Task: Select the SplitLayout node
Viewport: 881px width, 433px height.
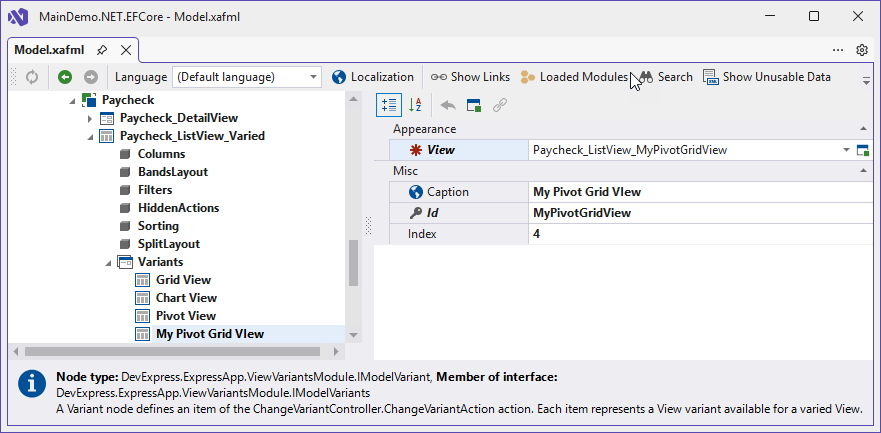Action: click(x=169, y=244)
